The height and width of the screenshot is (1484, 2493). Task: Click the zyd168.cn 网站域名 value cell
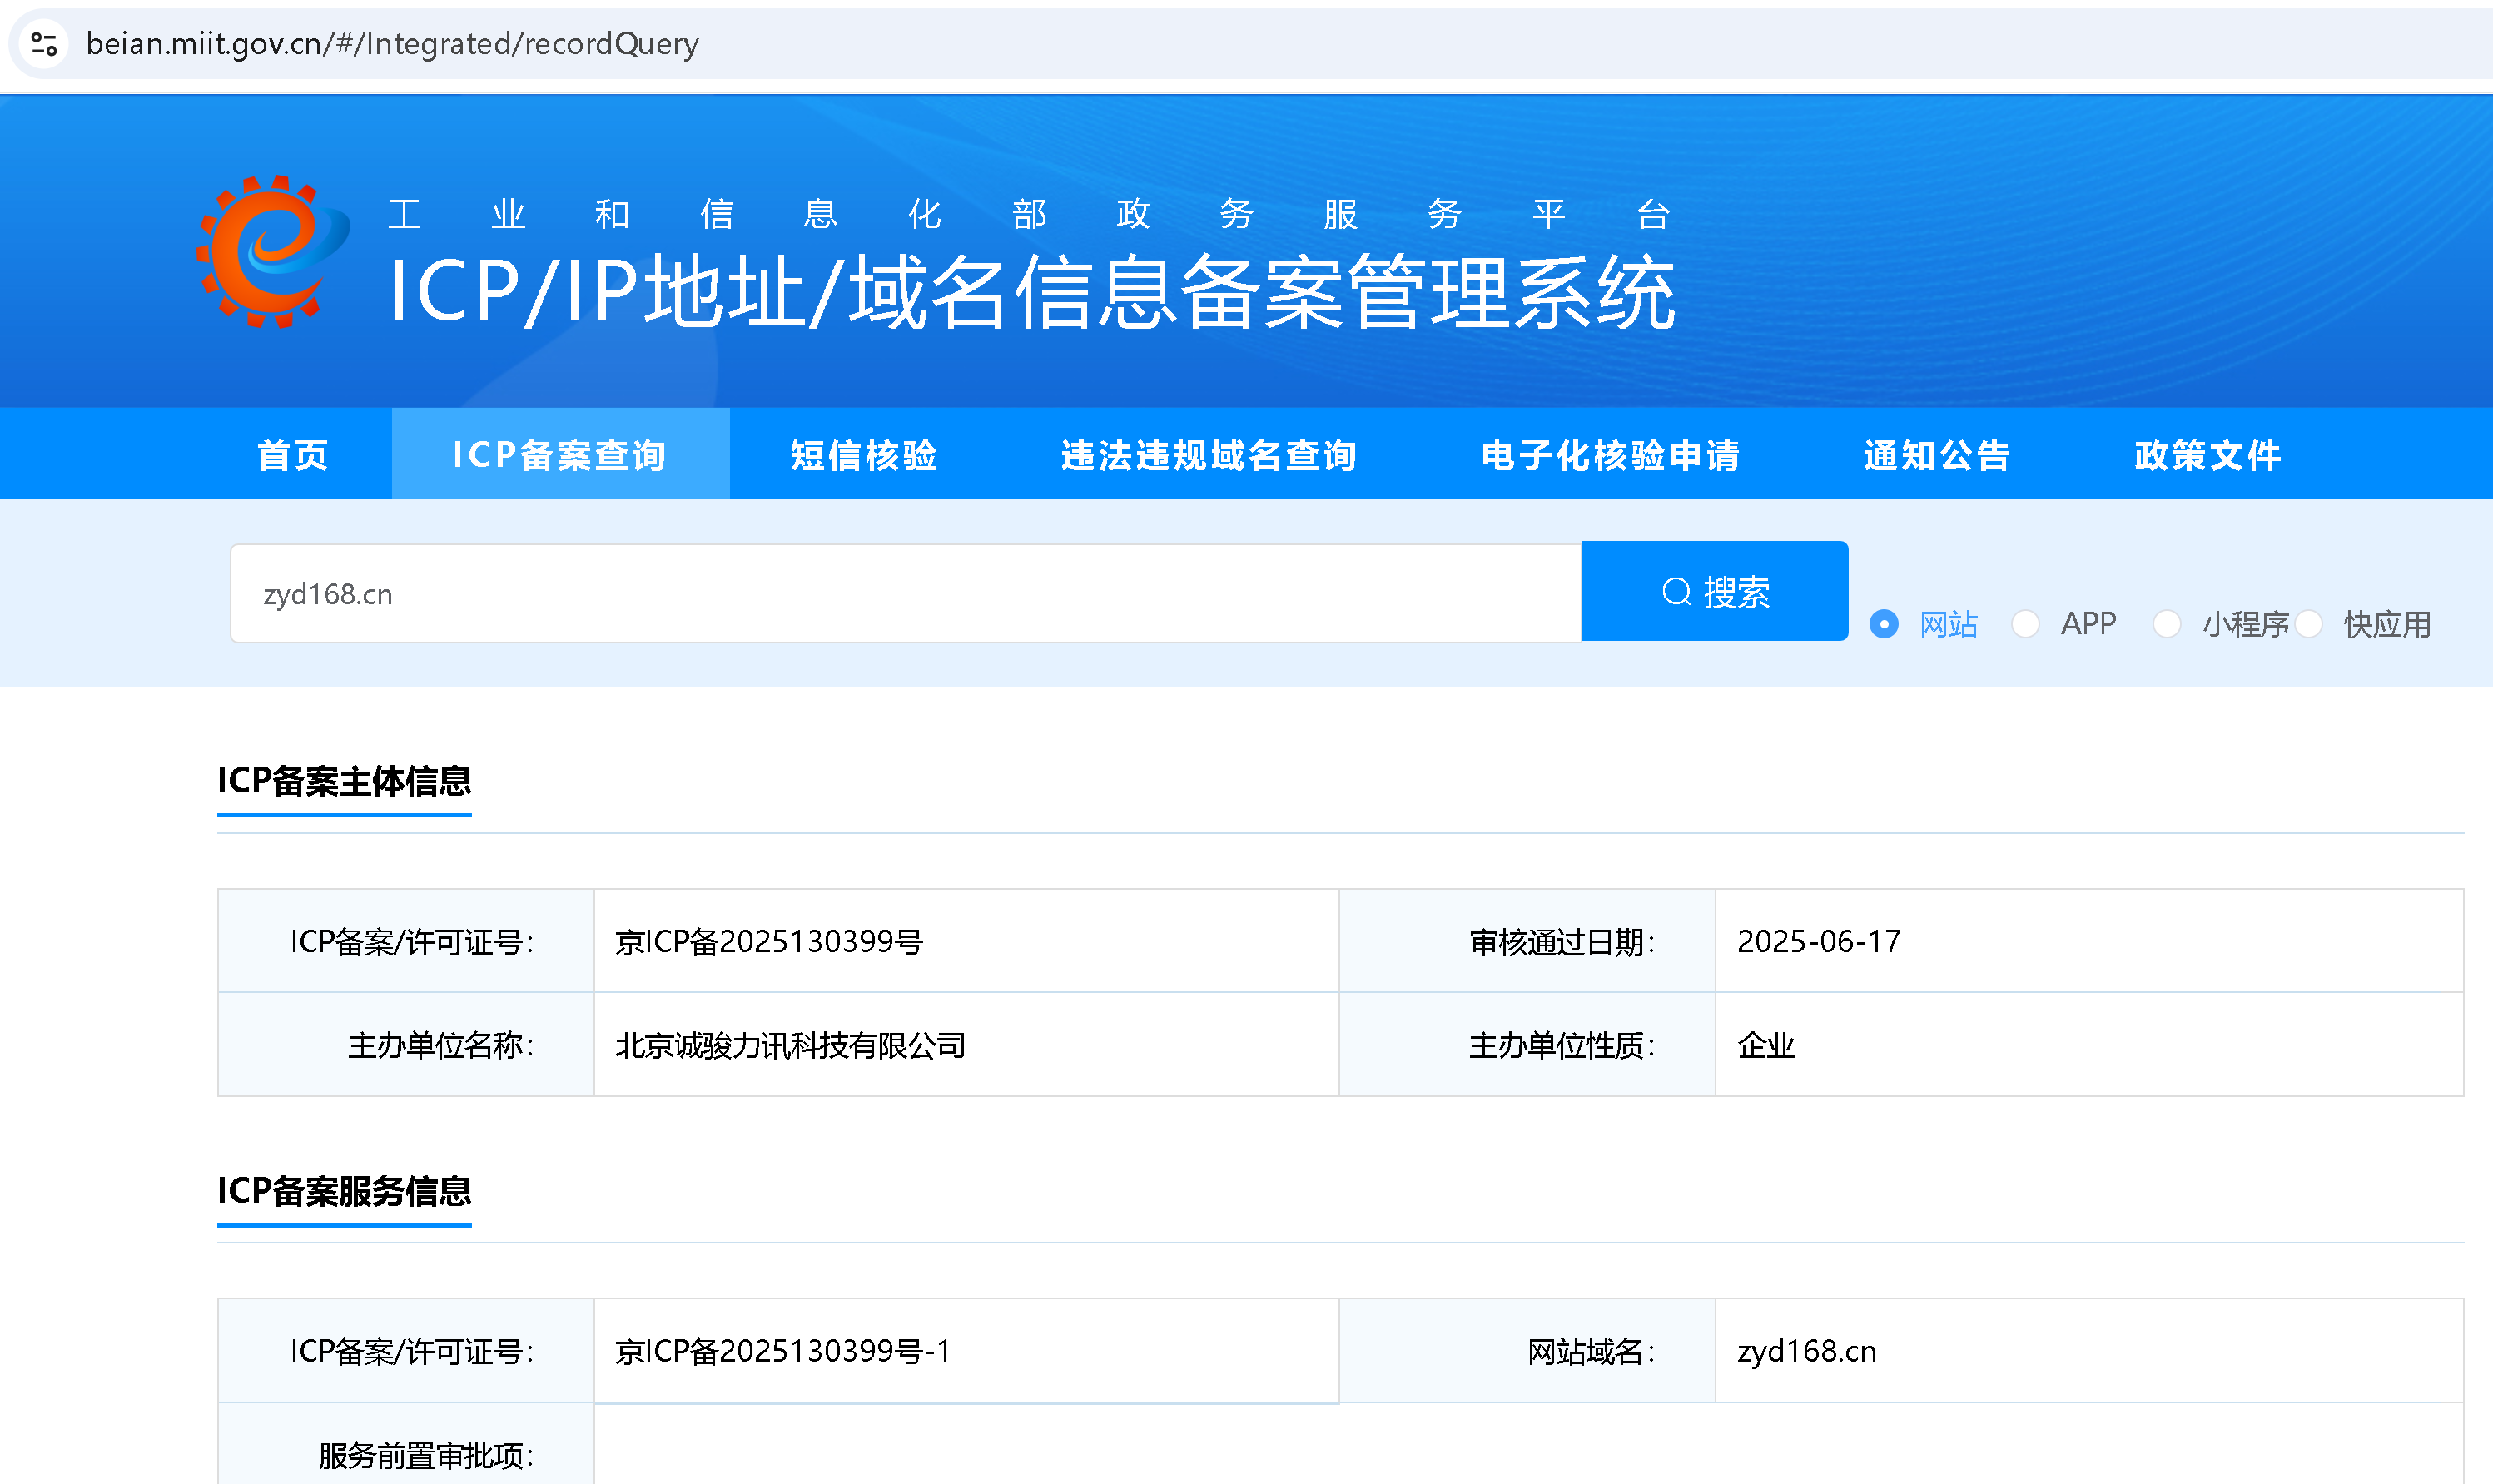[x=1806, y=1351]
